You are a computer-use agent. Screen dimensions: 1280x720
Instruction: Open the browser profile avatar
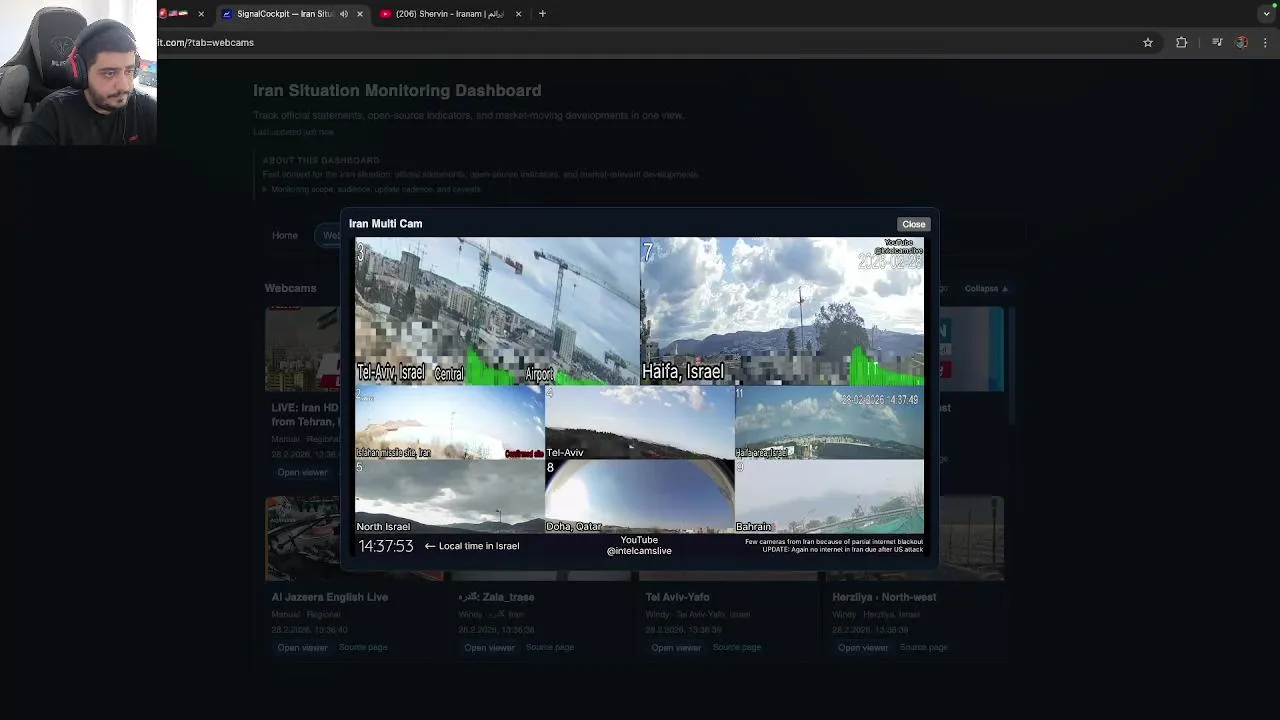tap(1241, 43)
